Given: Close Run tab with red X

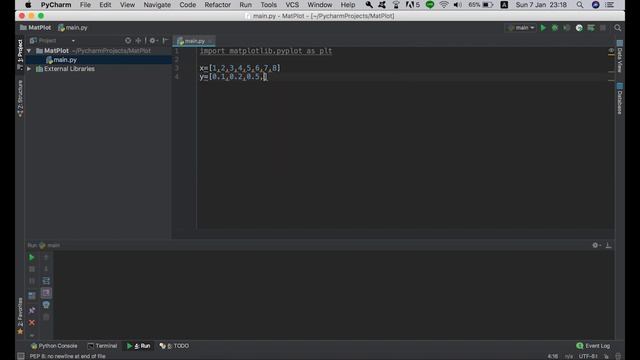Looking at the screenshot, I should (x=31, y=322).
